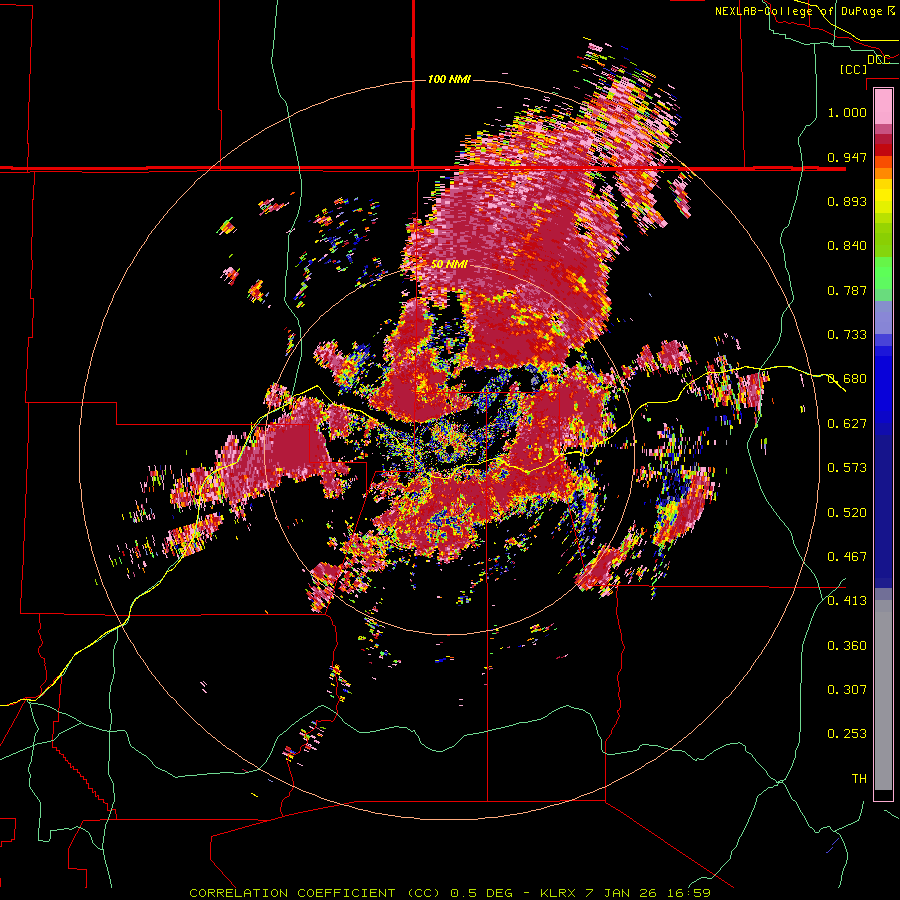Click the 0.840 legend value
900x900 pixels.
[x=847, y=246]
